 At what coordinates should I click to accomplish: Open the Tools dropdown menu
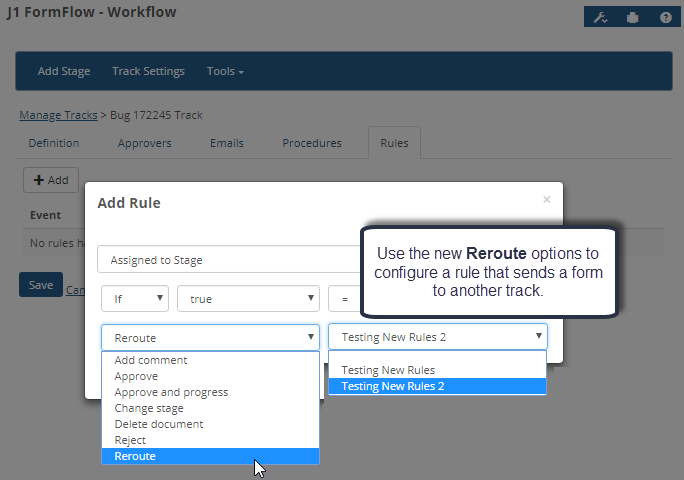(225, 72)
